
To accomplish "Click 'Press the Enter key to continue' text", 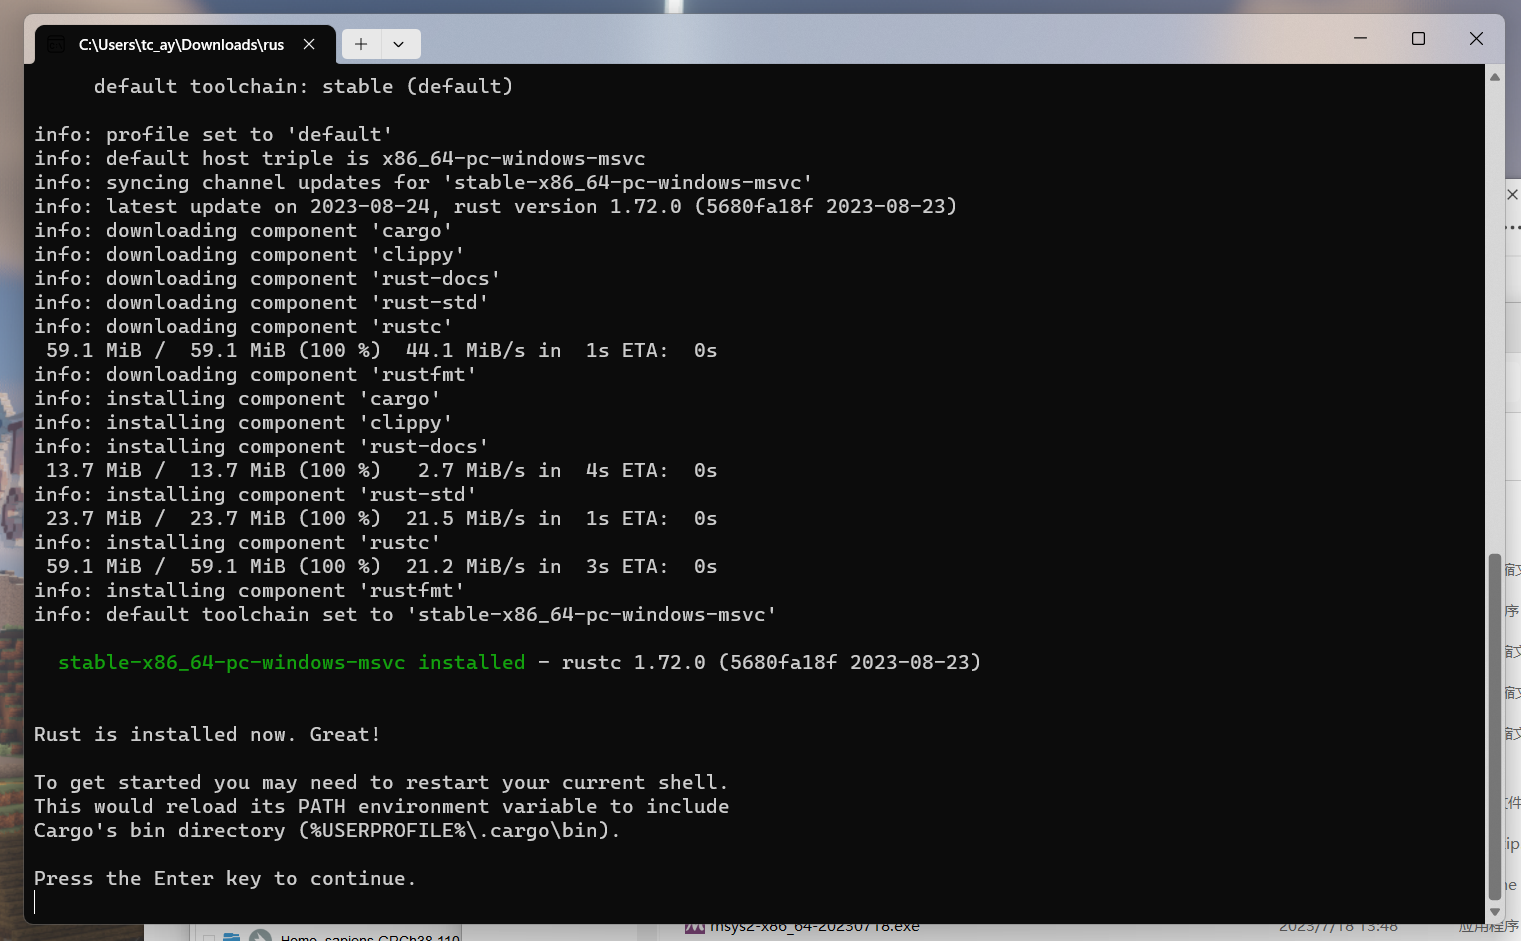I will coord(224,878).
